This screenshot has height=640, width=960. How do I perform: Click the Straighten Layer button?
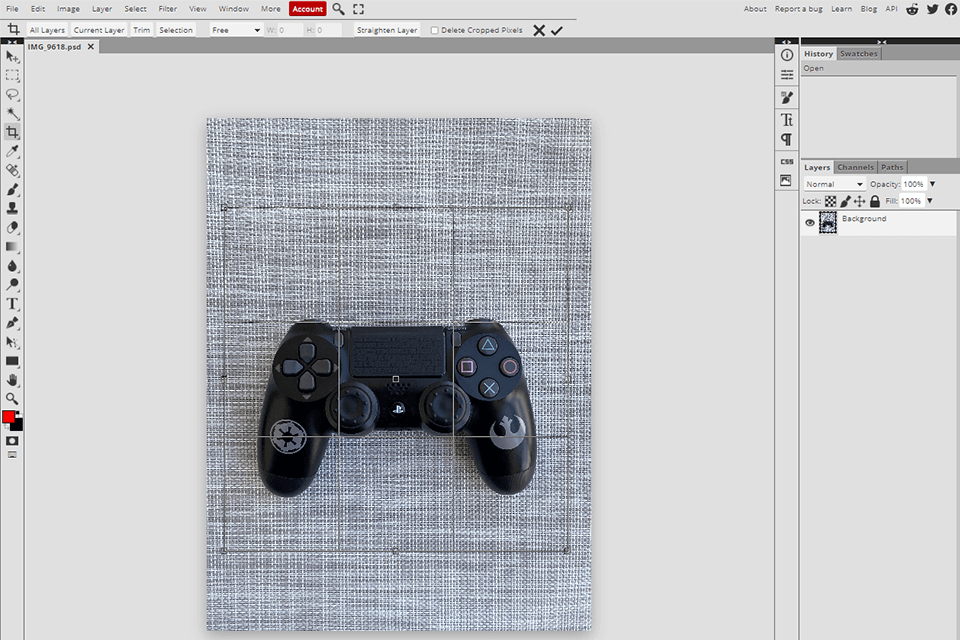387,30
